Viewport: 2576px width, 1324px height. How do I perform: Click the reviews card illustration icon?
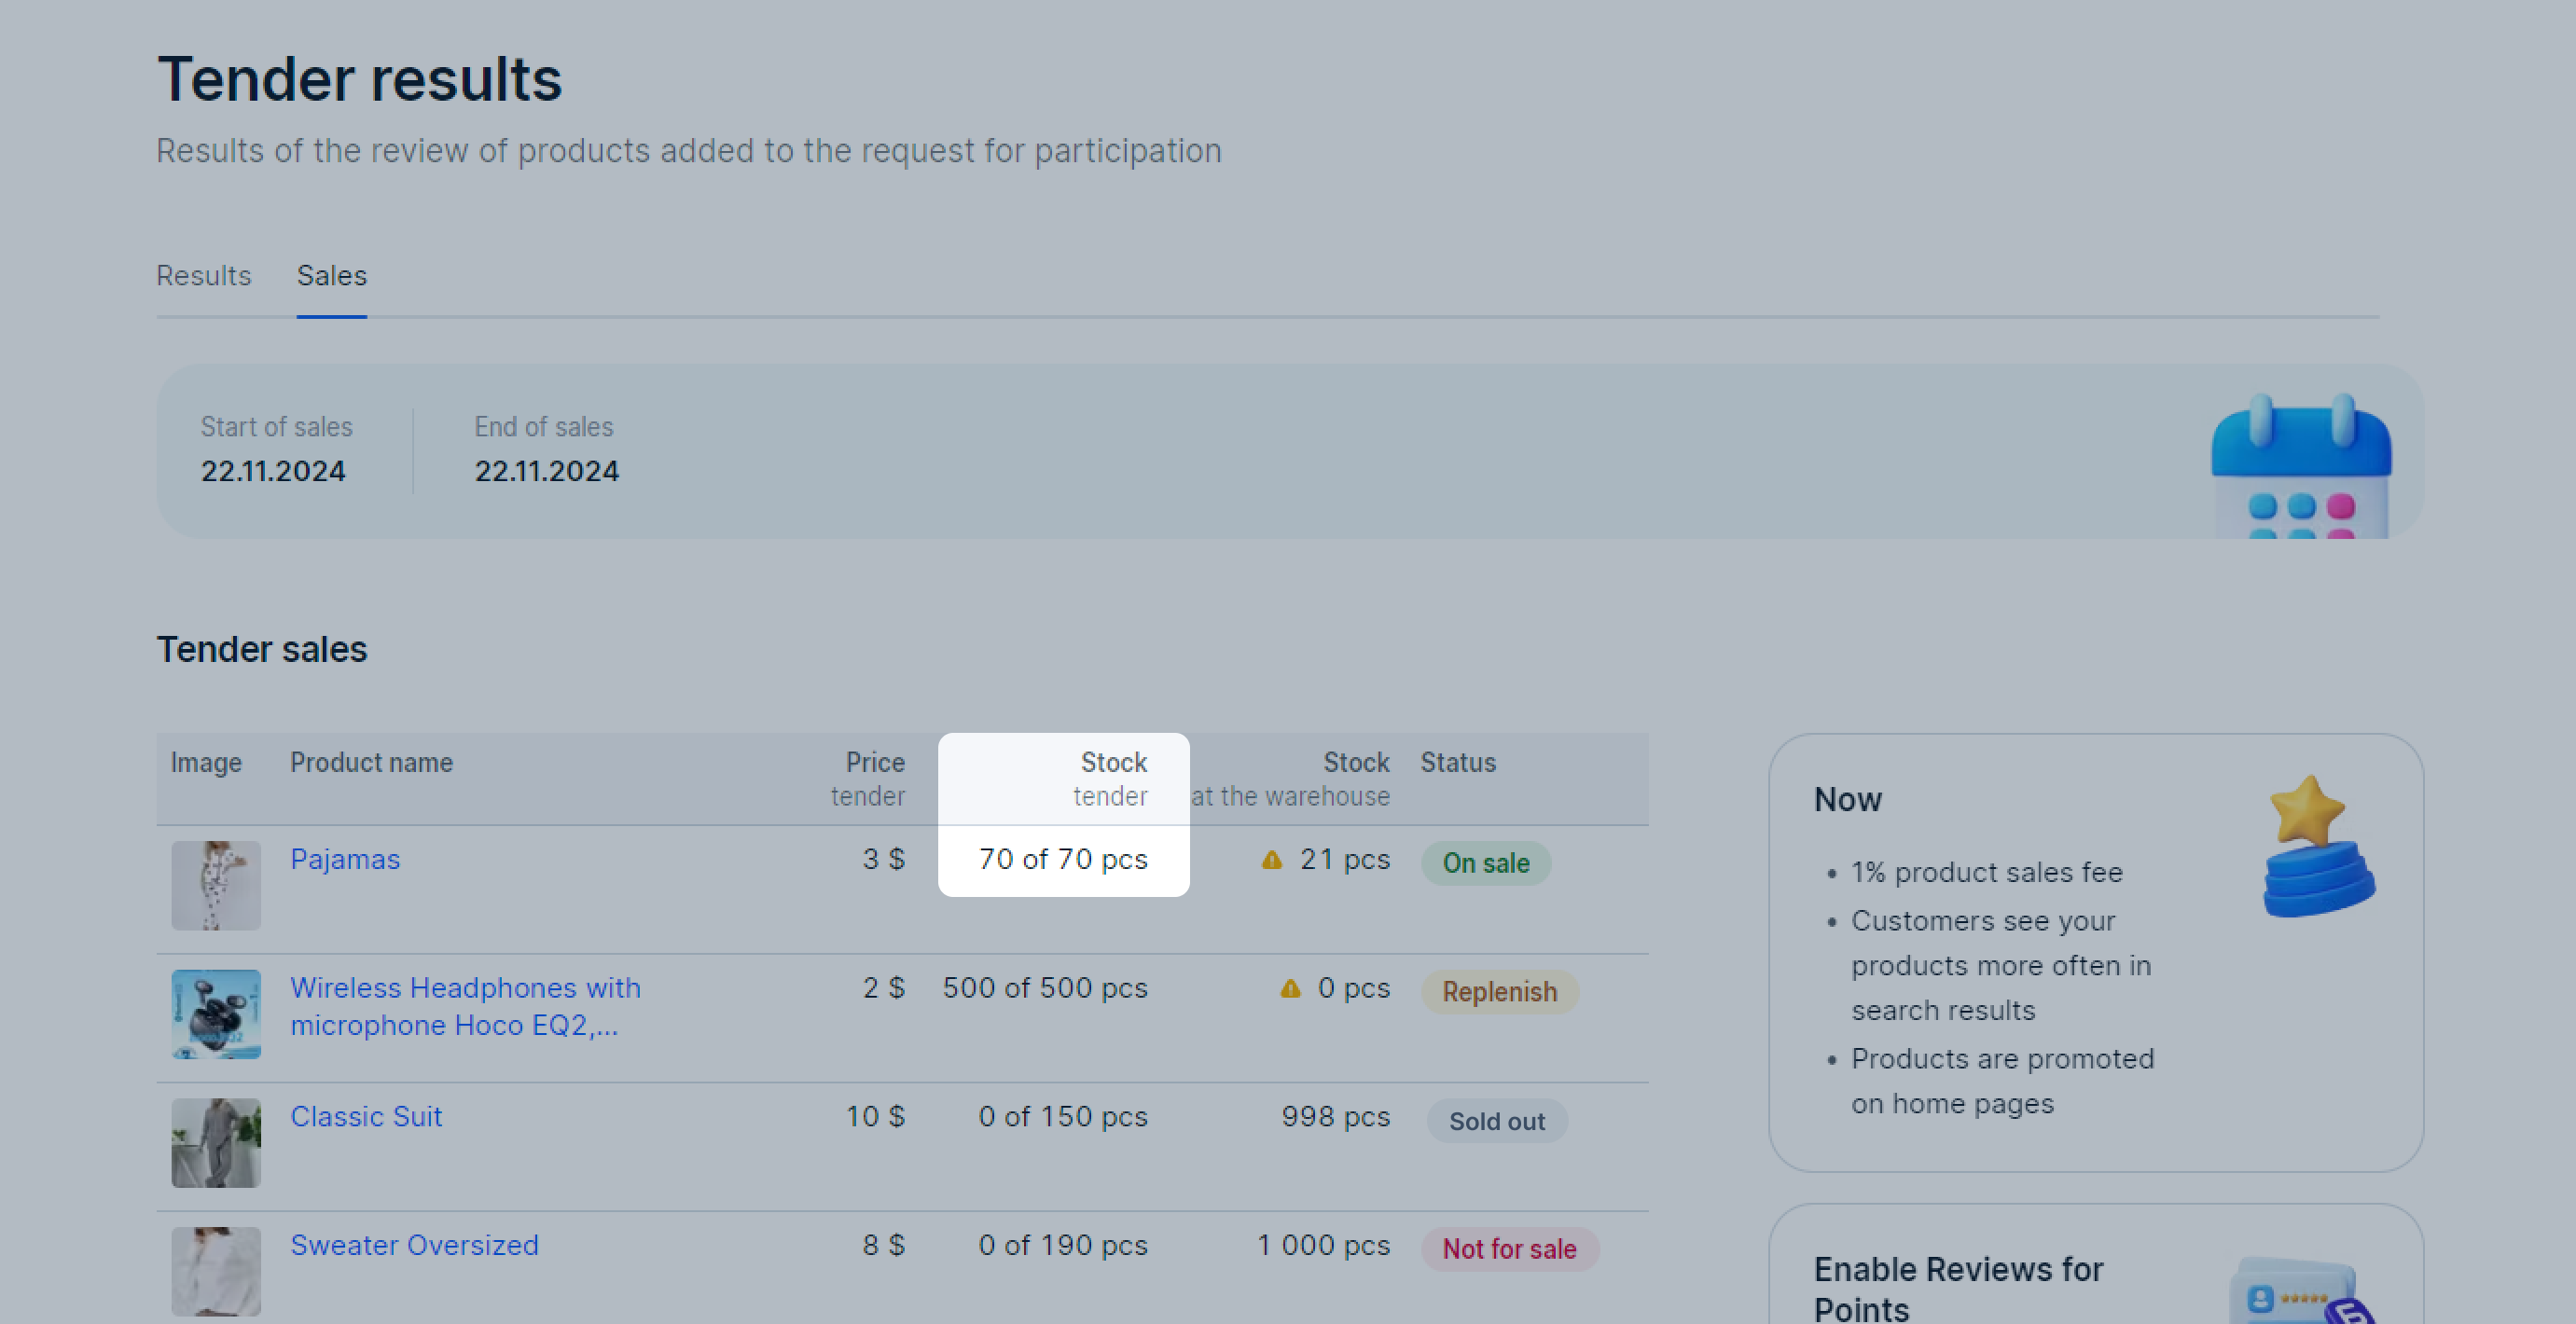click(2303, 1290)
